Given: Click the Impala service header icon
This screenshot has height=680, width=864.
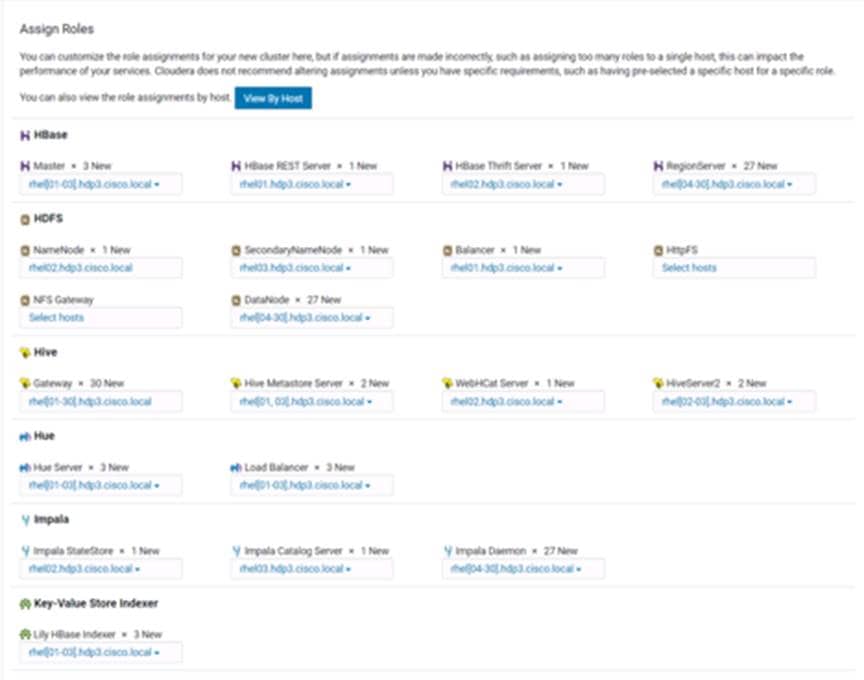Looking at the screenshot, I should pos(25,520).
